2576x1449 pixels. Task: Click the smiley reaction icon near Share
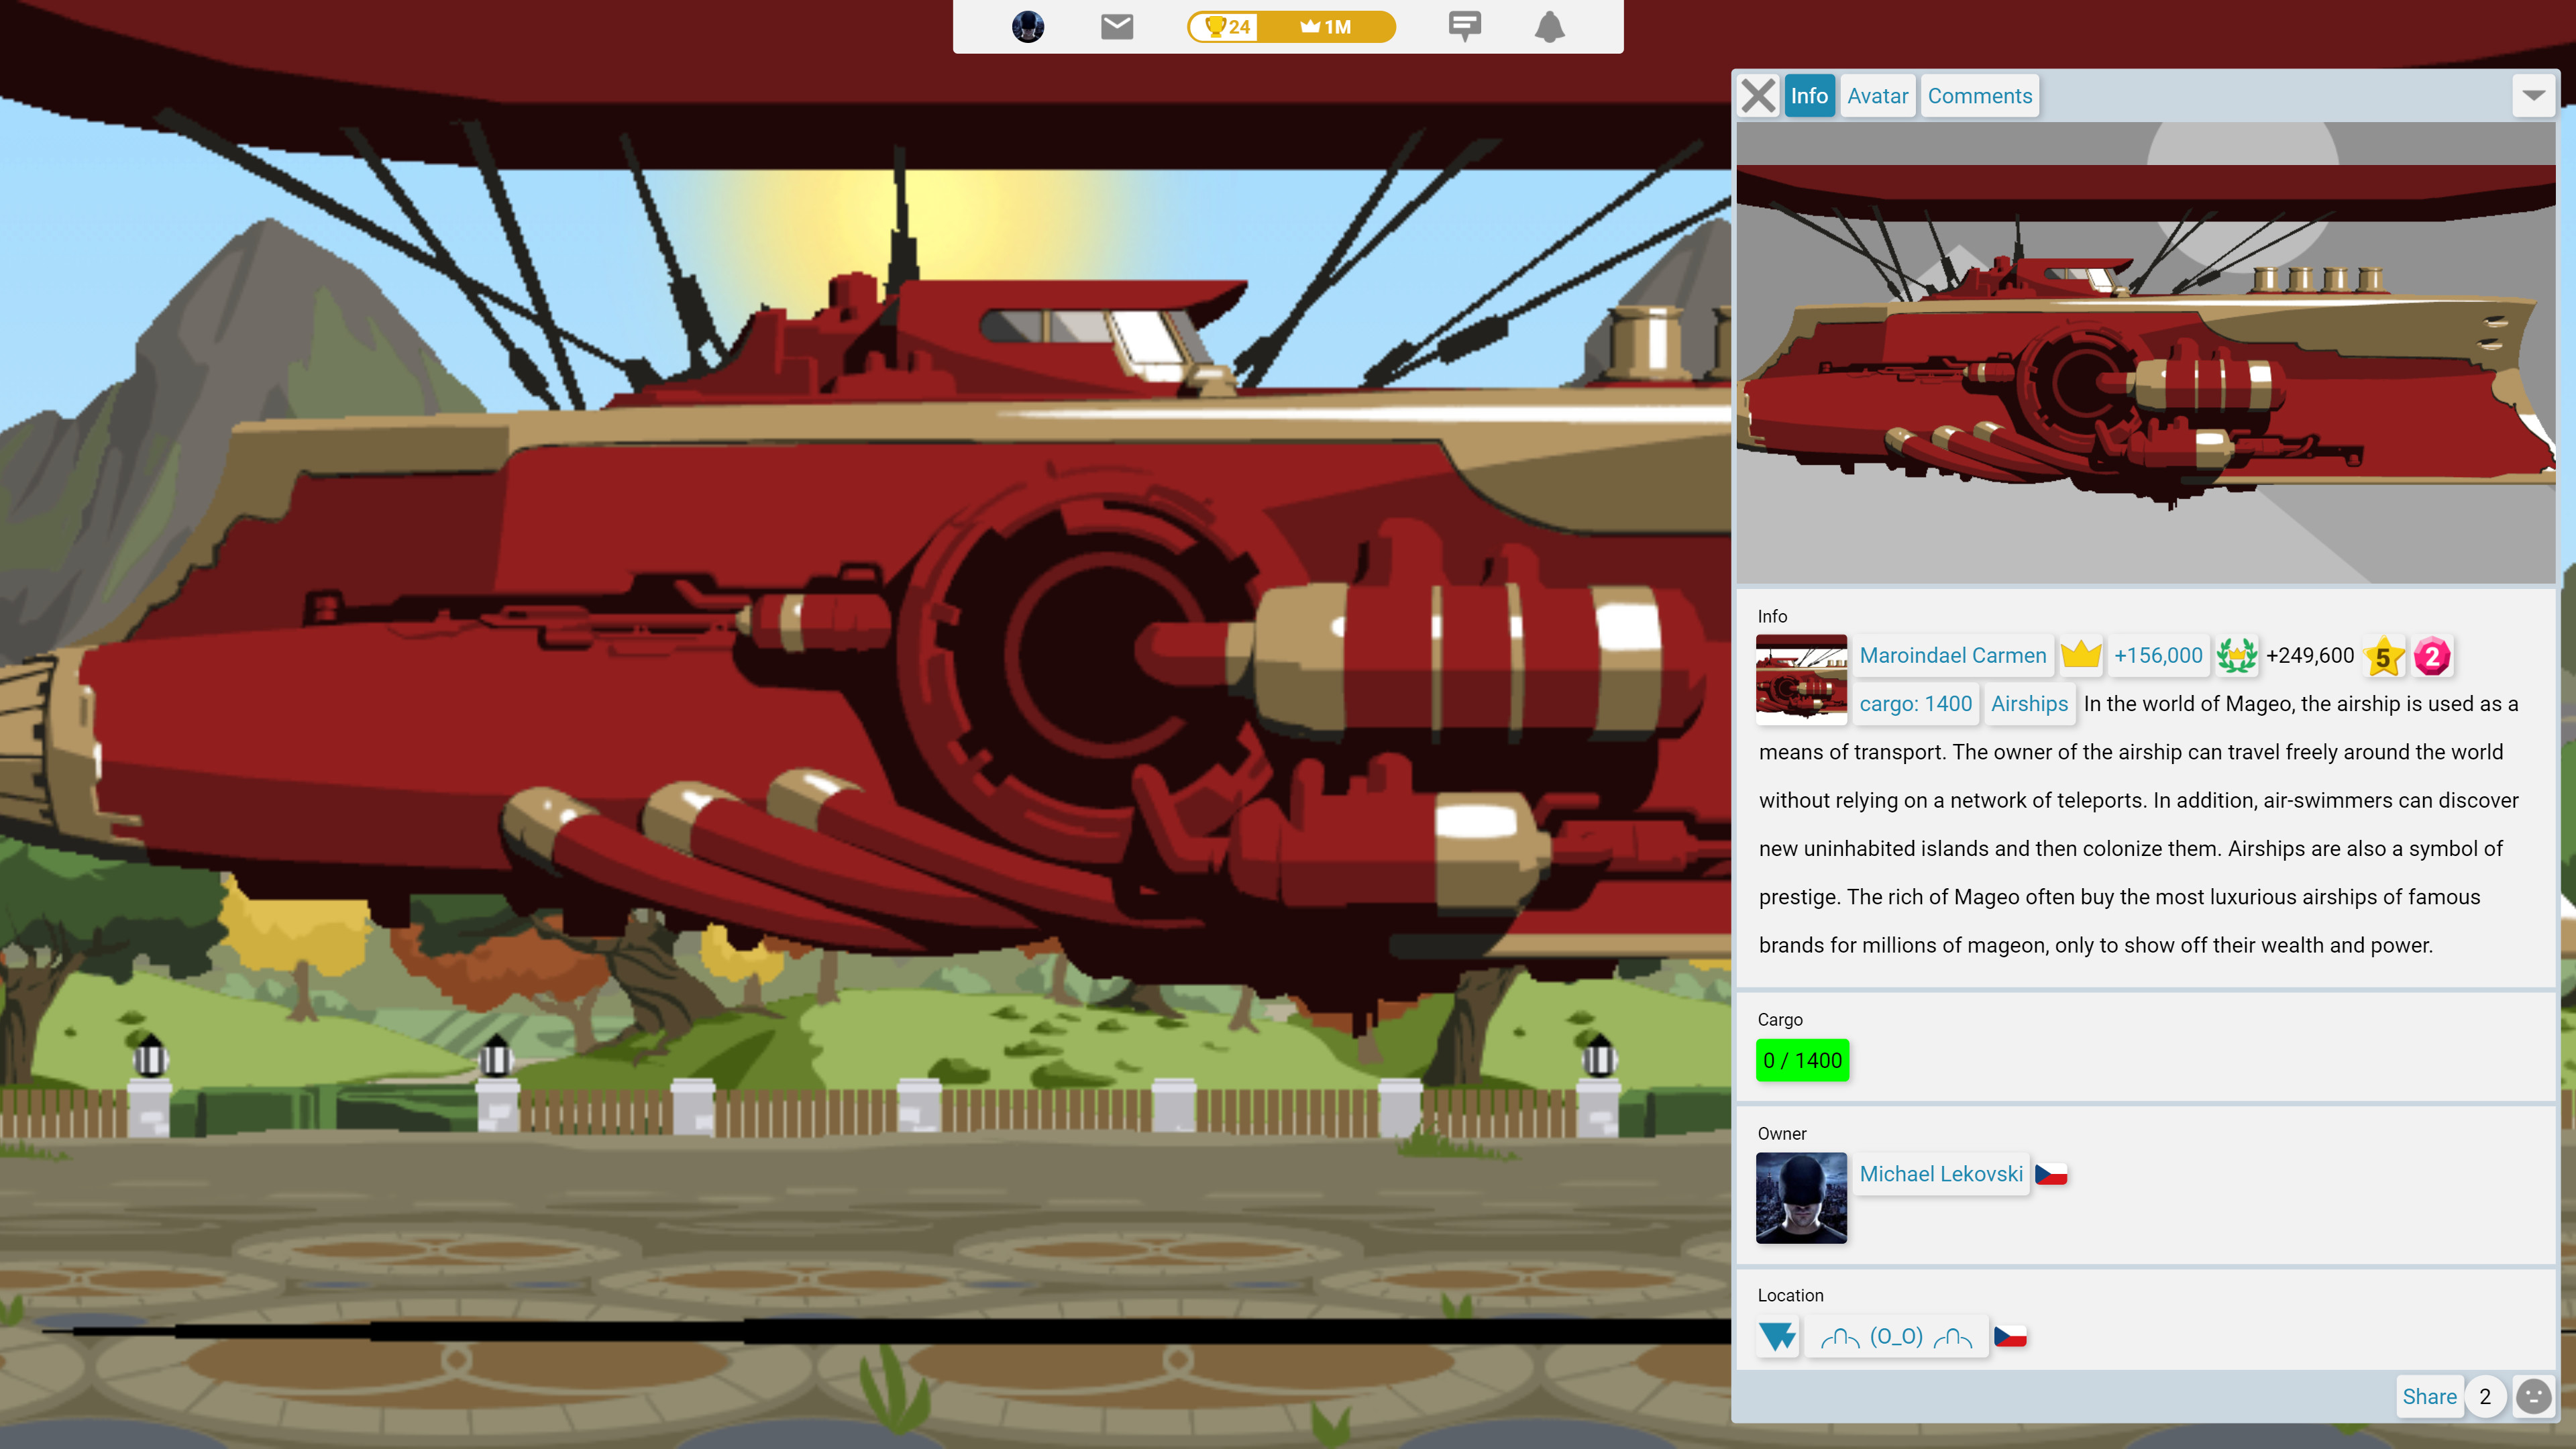point(2534,1396)
